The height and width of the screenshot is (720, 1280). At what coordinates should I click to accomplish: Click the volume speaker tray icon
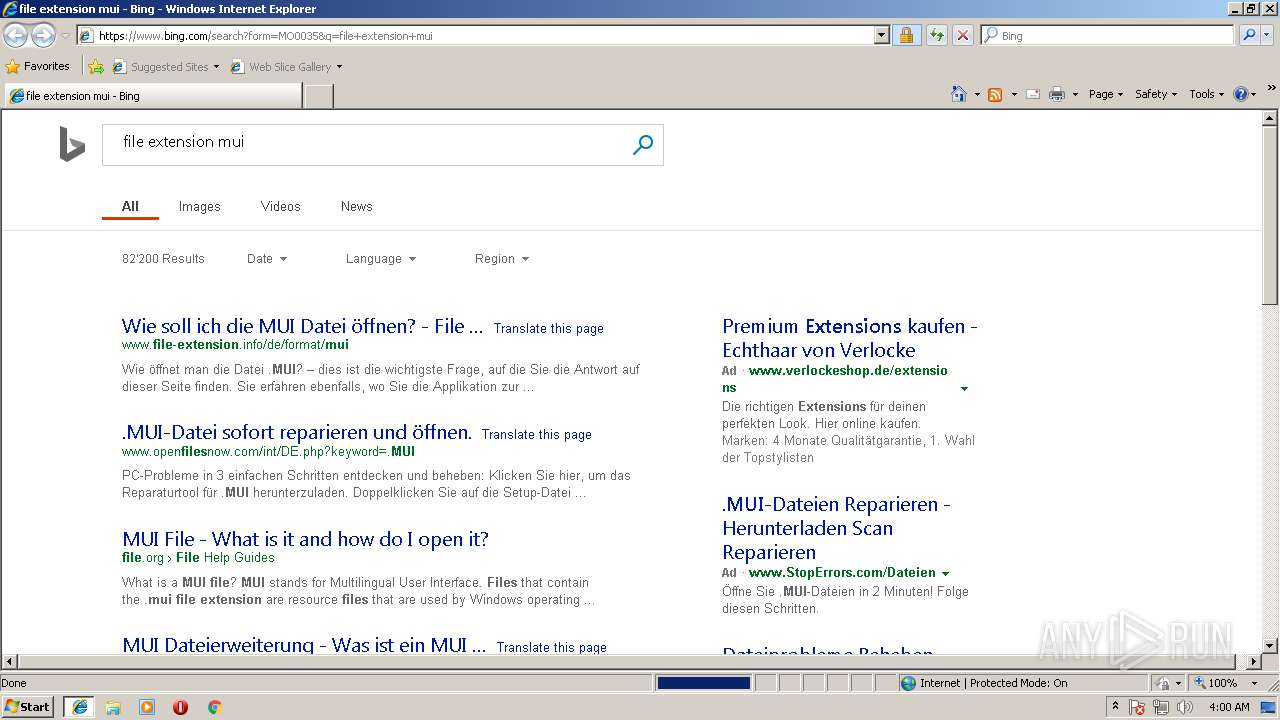[x=1185, y=707]
